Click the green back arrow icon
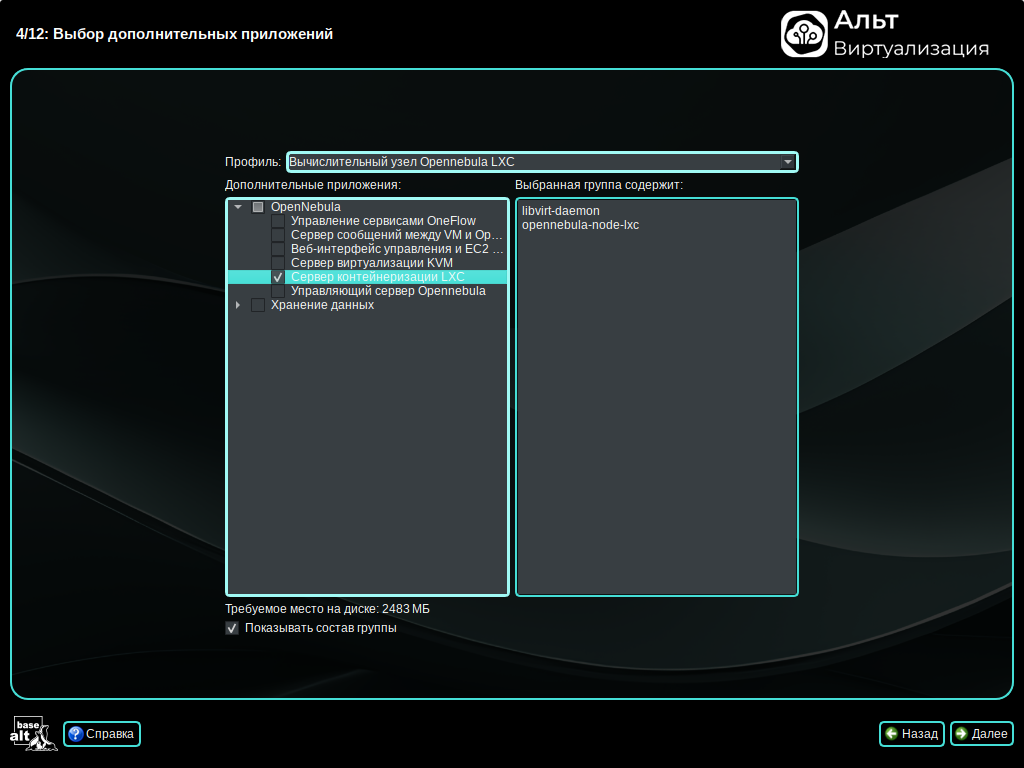This screenshot has width=1024, height=768. point(891,734)
